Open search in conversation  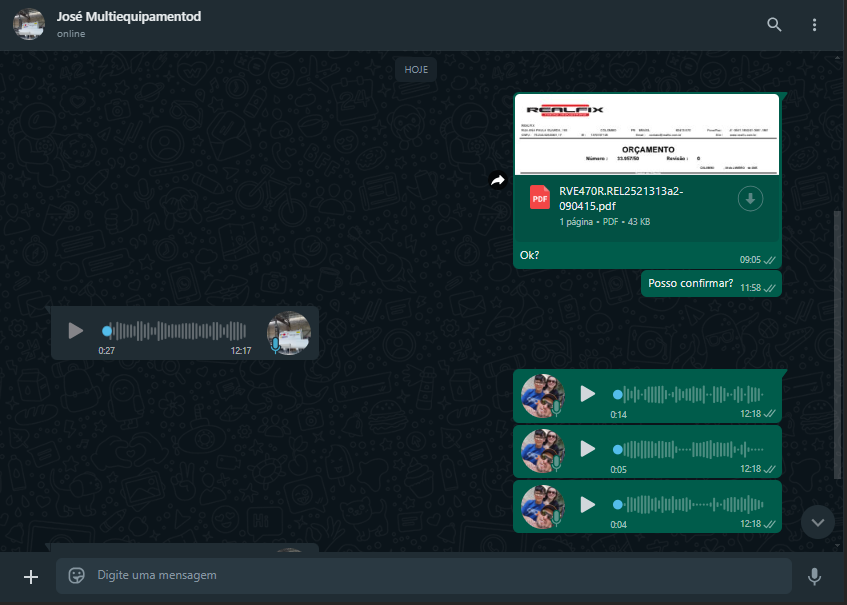pyautogui.click(x=774, y=25)
